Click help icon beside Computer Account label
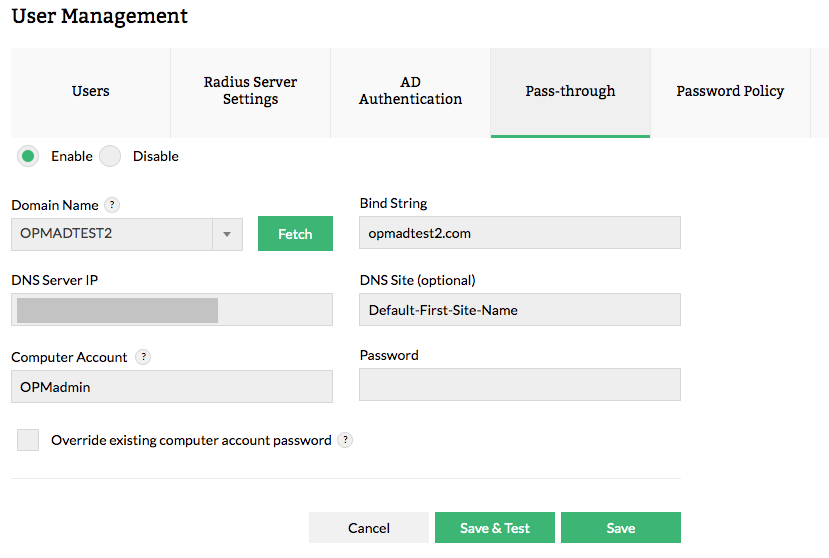829x558 pixels. click(x=143, y=357)
